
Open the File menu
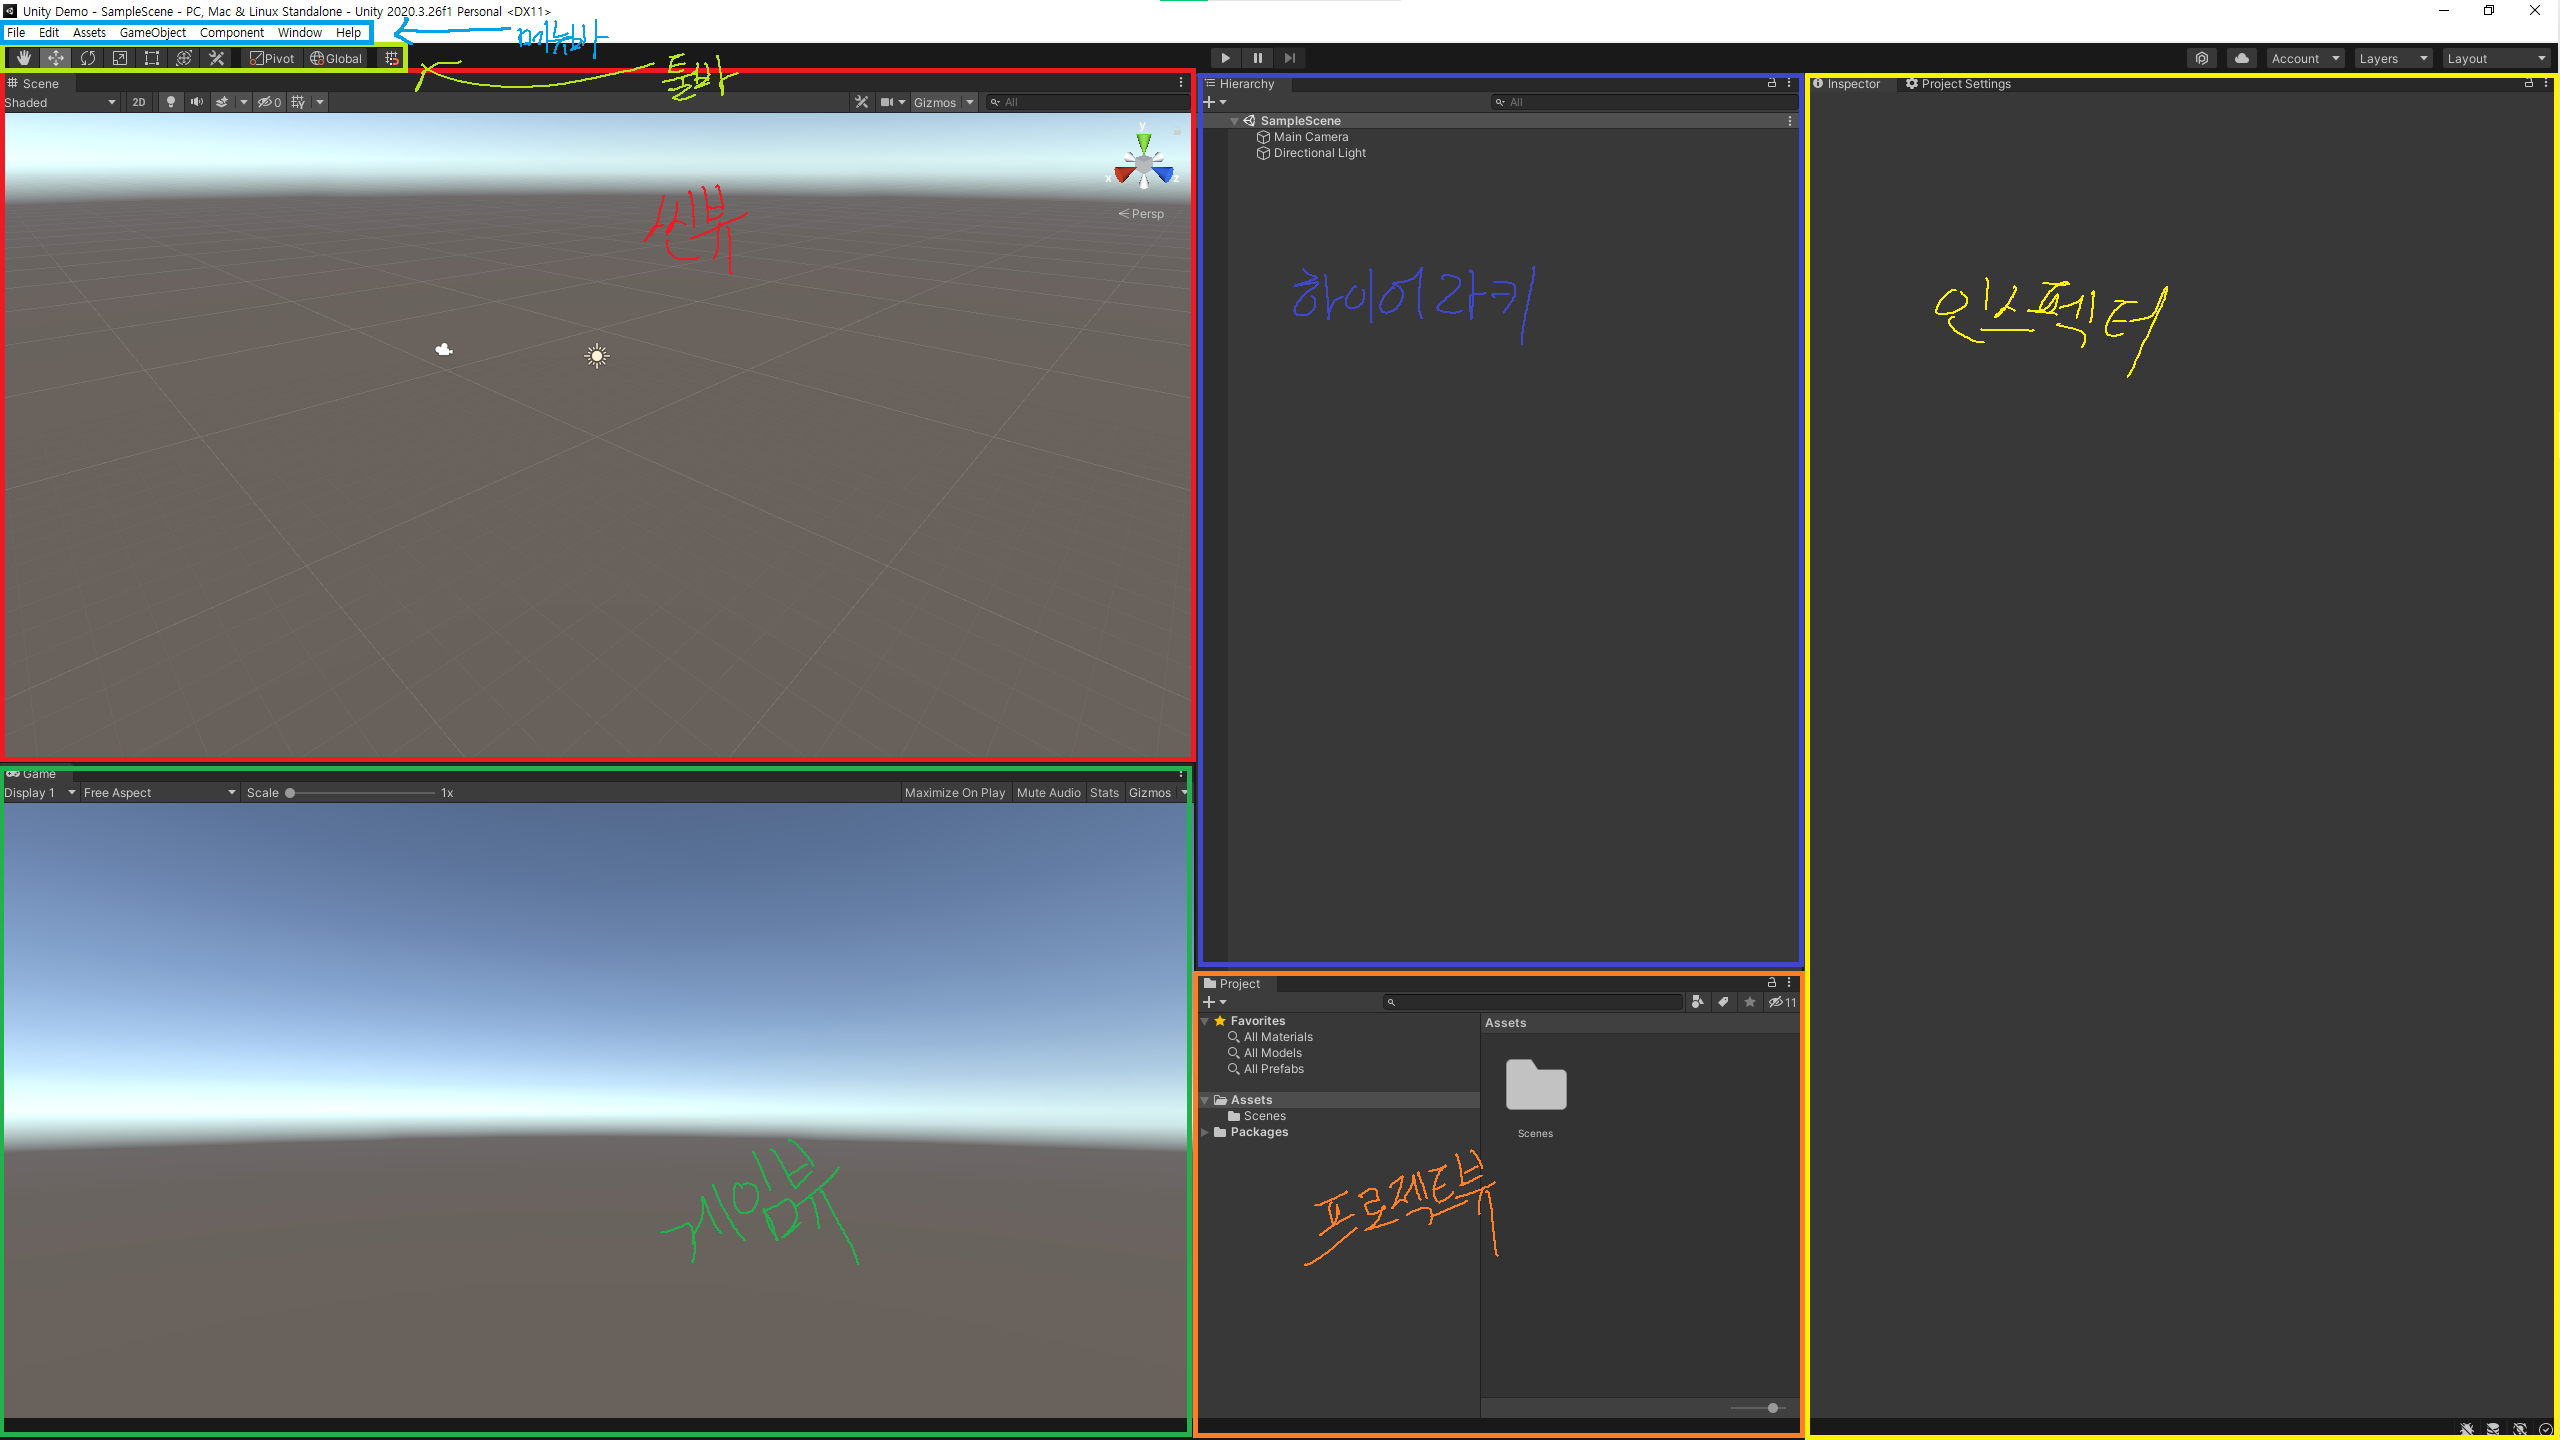pyautogui.click(x=16, y=32)
